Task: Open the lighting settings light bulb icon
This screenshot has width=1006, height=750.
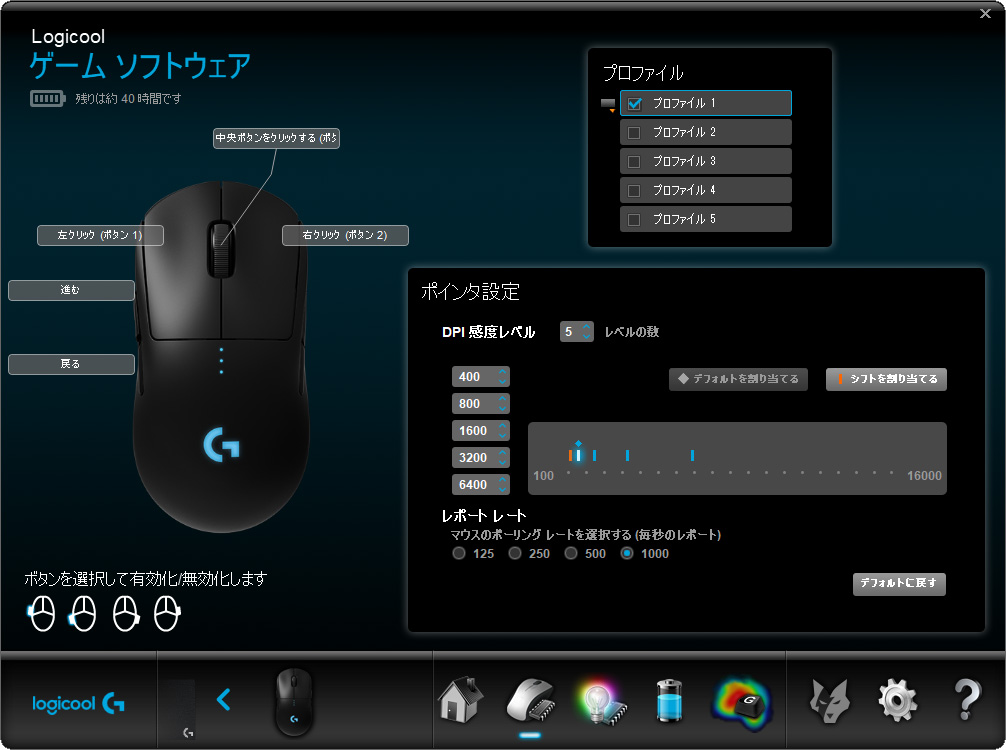Action: pos(601,703)
